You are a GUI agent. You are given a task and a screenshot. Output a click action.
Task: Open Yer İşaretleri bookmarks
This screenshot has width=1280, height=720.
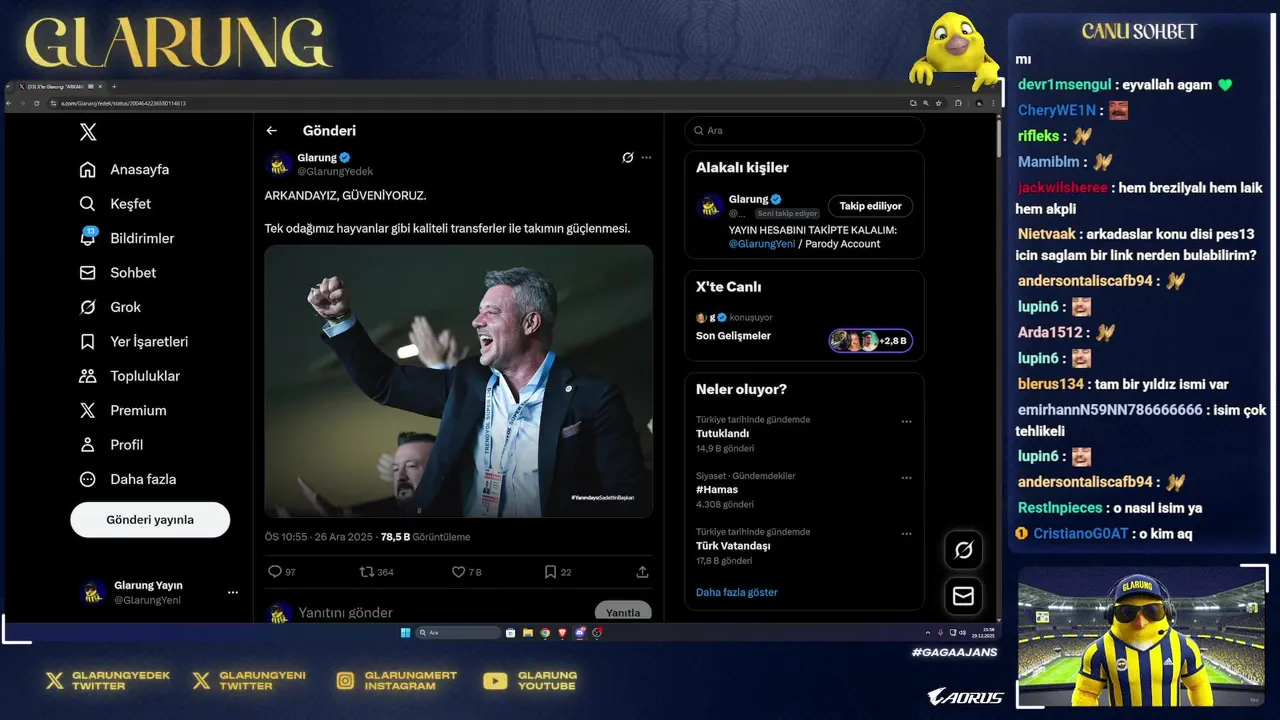coord(133,341)
